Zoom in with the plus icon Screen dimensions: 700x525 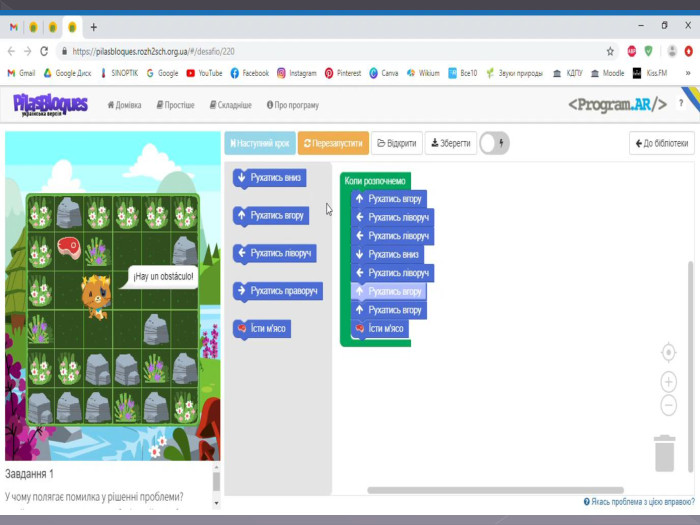tap(669, 381)
